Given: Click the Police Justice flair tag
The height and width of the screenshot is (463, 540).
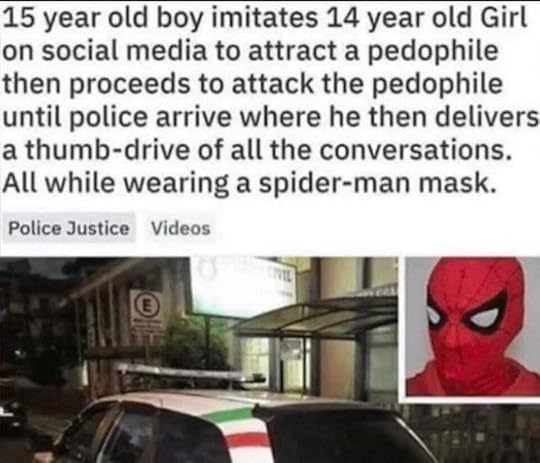Looking at the screenshot, I should coord(69,228).
